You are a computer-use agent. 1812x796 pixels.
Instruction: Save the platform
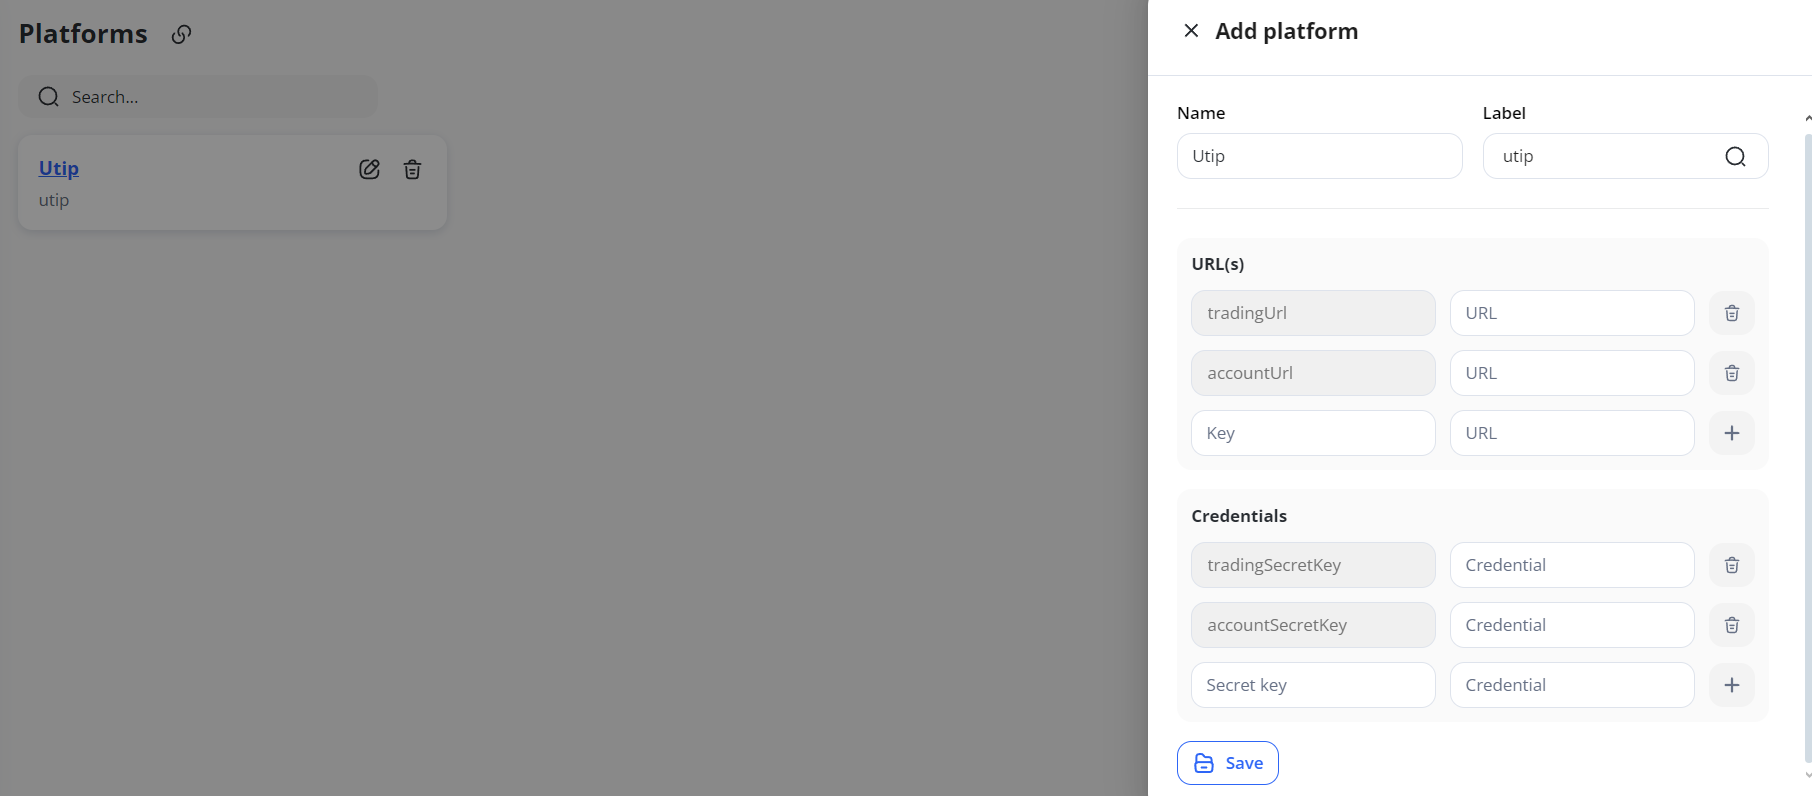(x=1227, y=763)
